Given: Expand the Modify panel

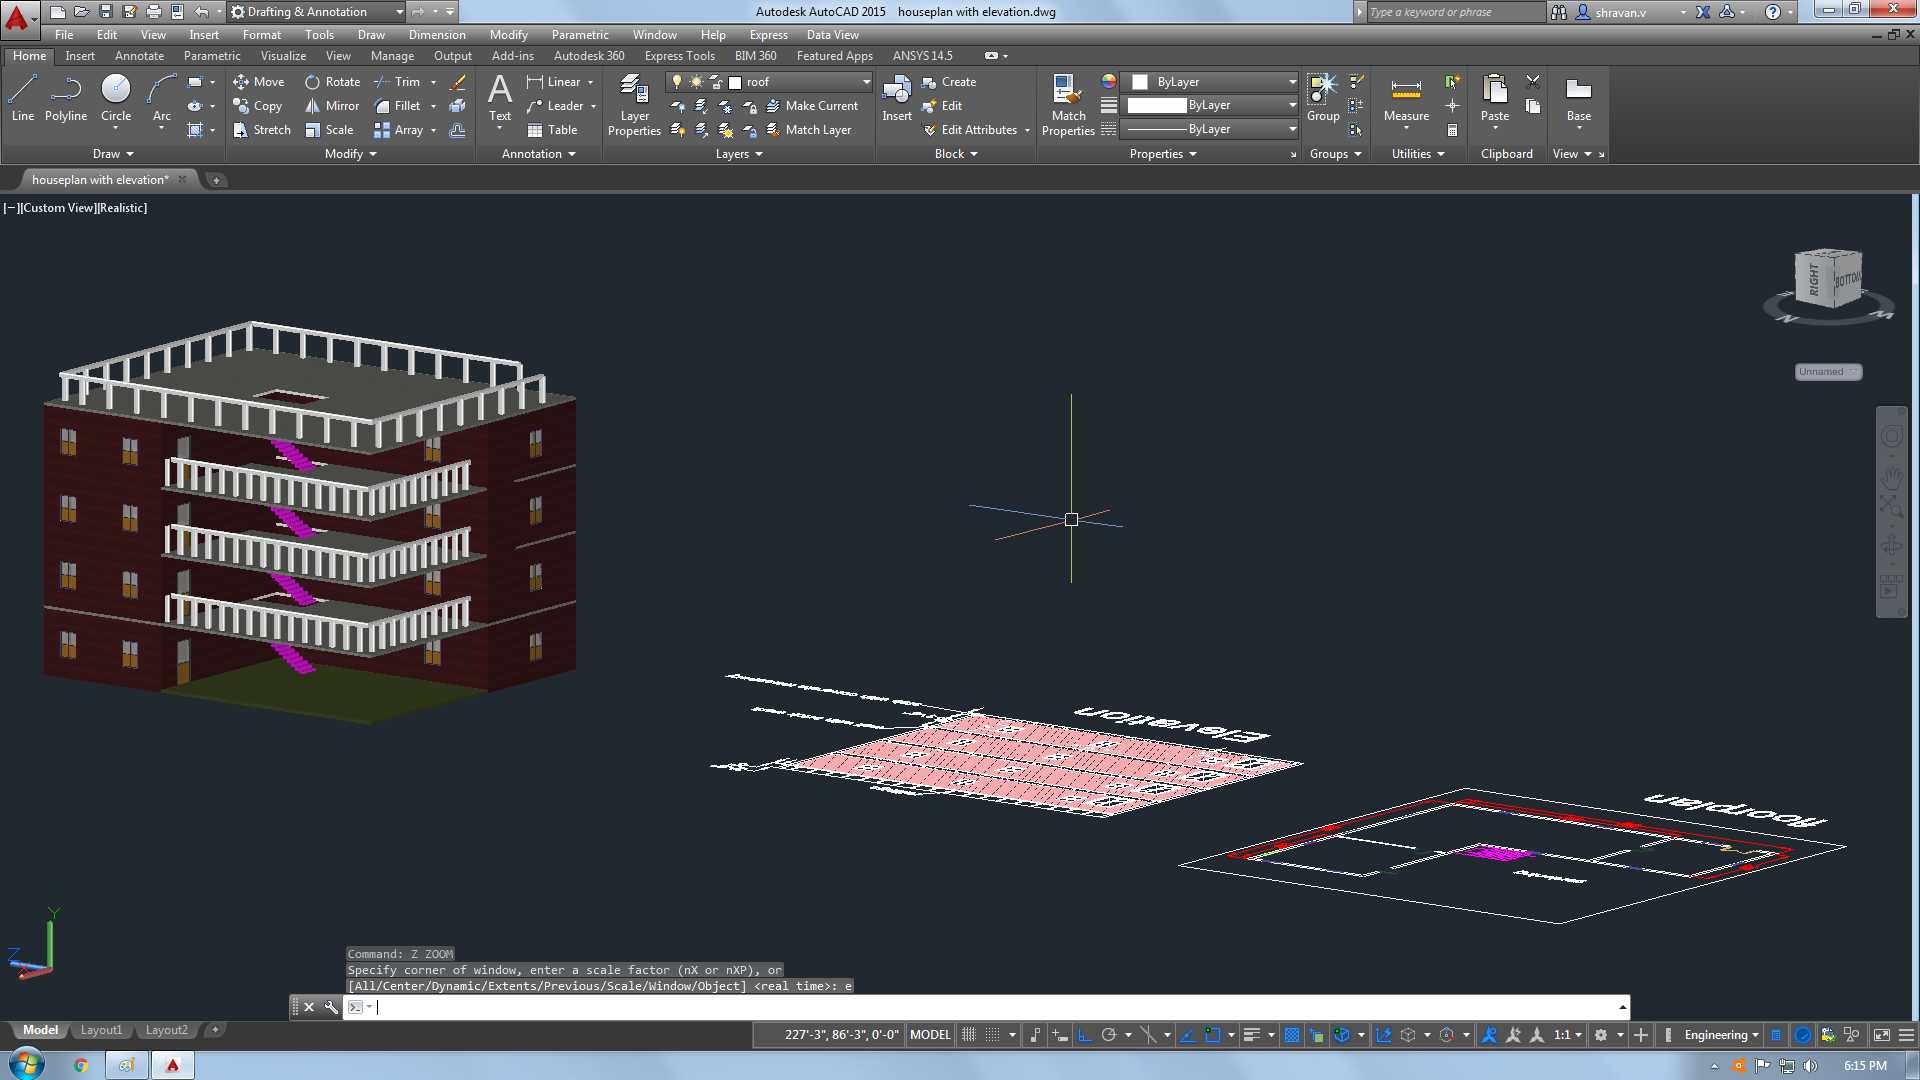Looking at the screenshot, I should pyautogui.click(x=351, y=154).
